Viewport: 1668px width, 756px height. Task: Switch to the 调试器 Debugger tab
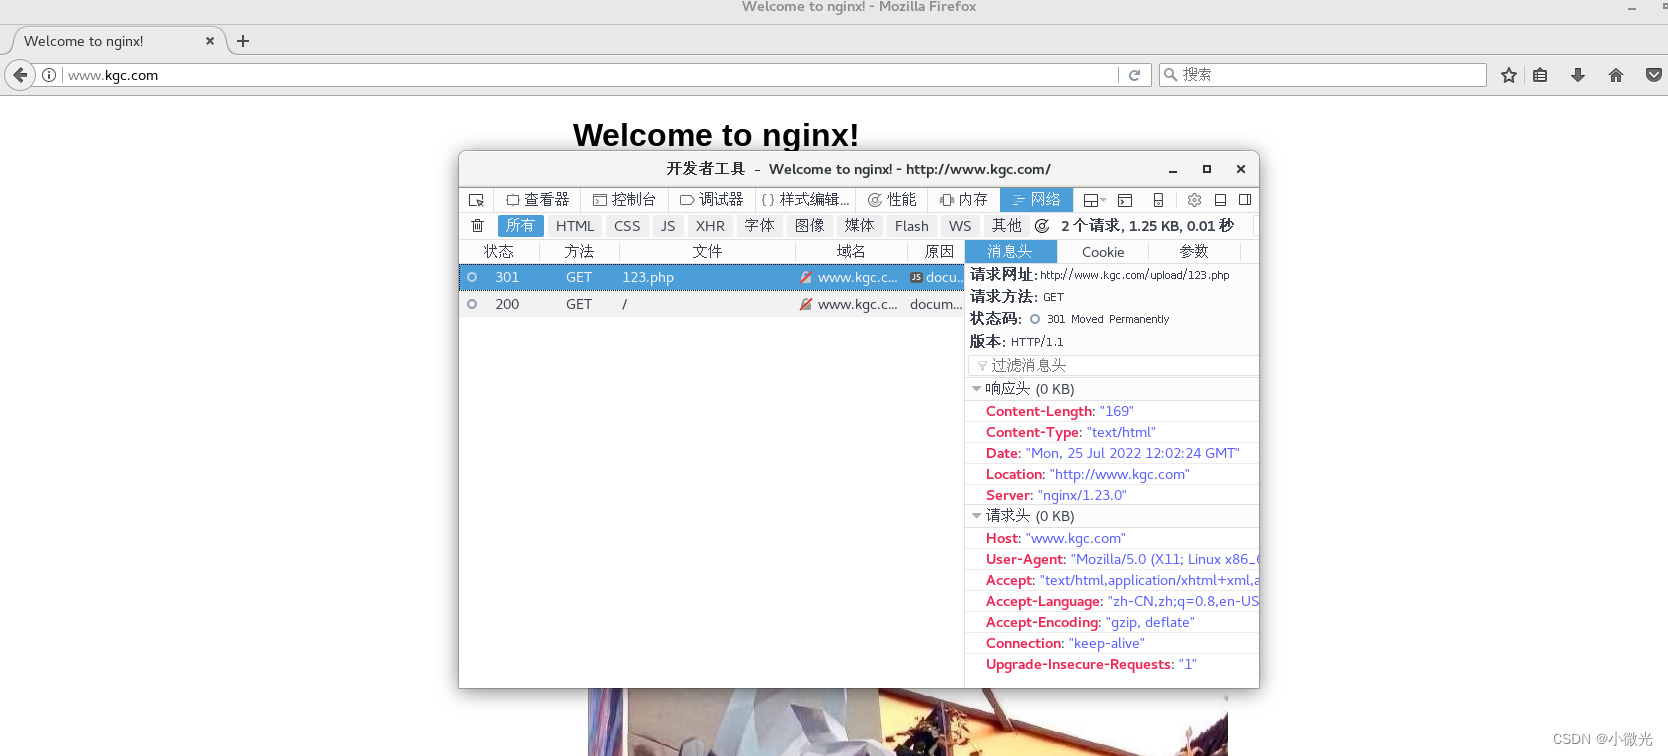click(x=712, y=200)
